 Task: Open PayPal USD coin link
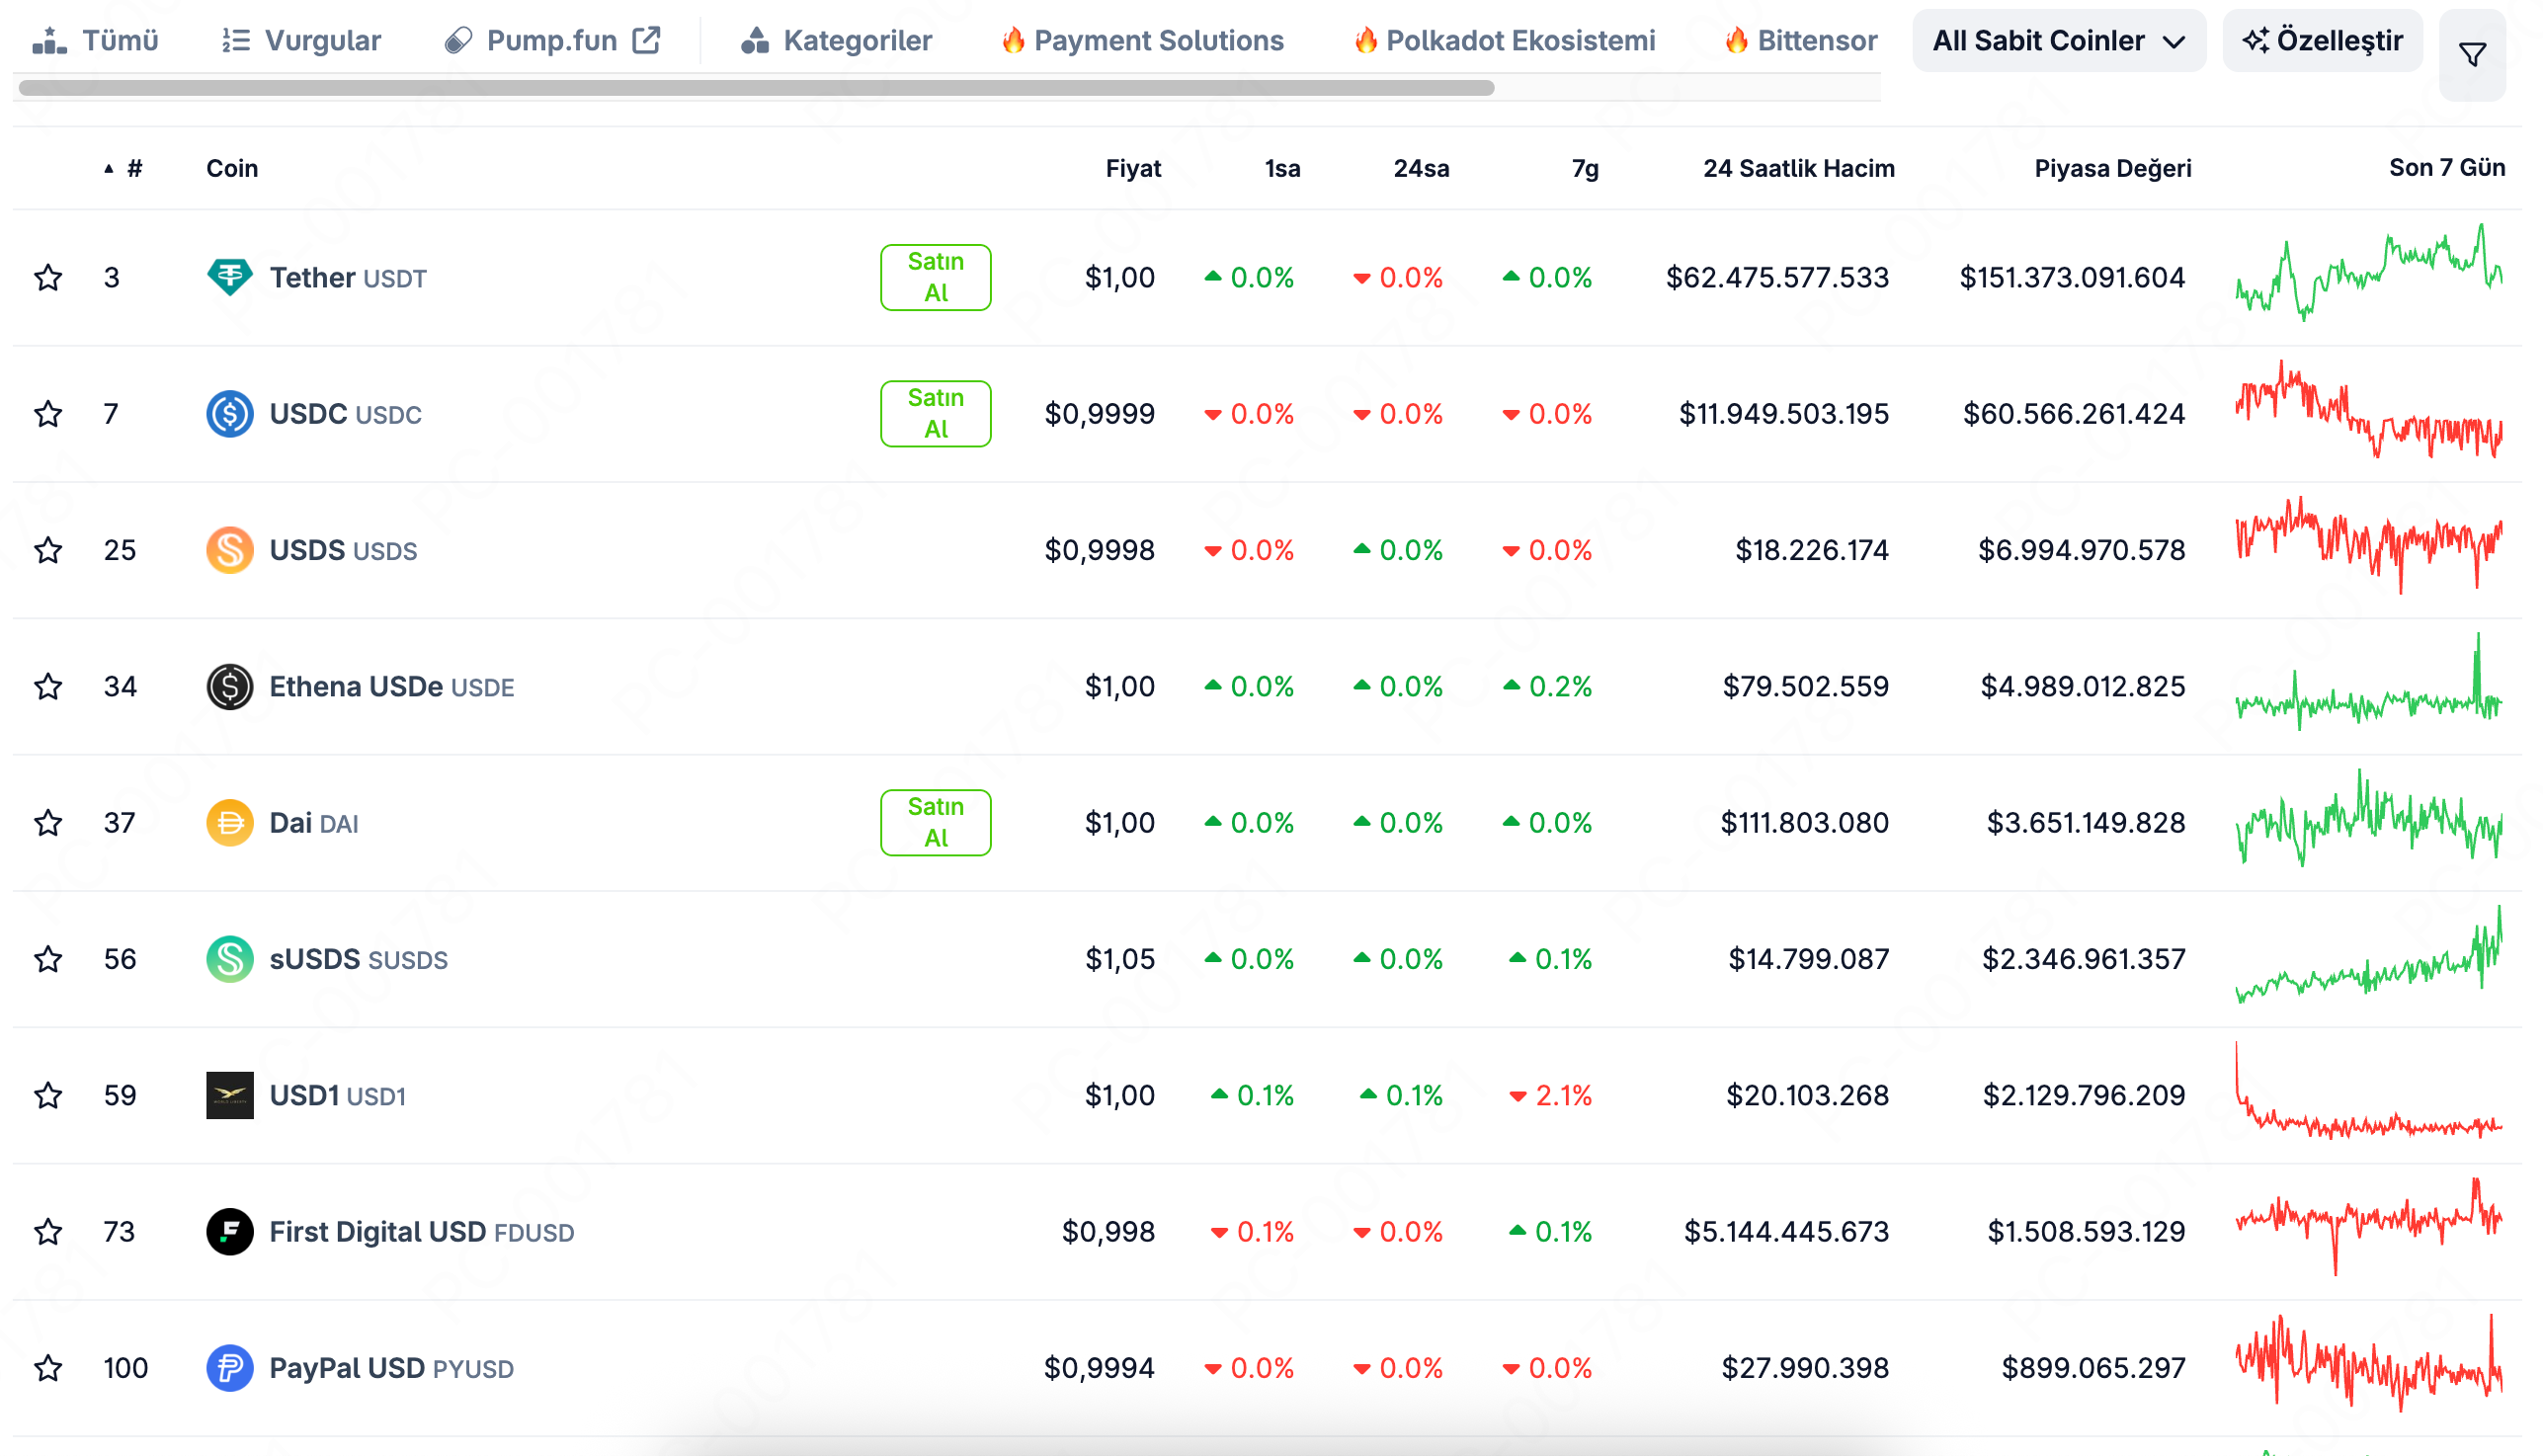pyautogui.click(x=391, y=1368)
